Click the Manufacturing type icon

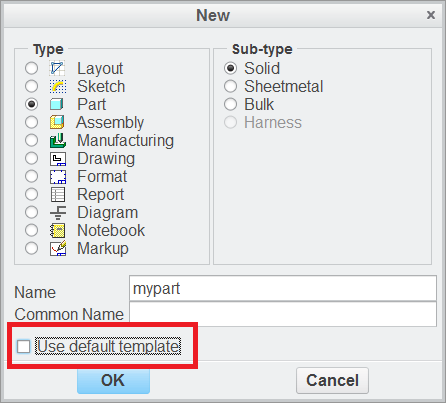[58, 140]
